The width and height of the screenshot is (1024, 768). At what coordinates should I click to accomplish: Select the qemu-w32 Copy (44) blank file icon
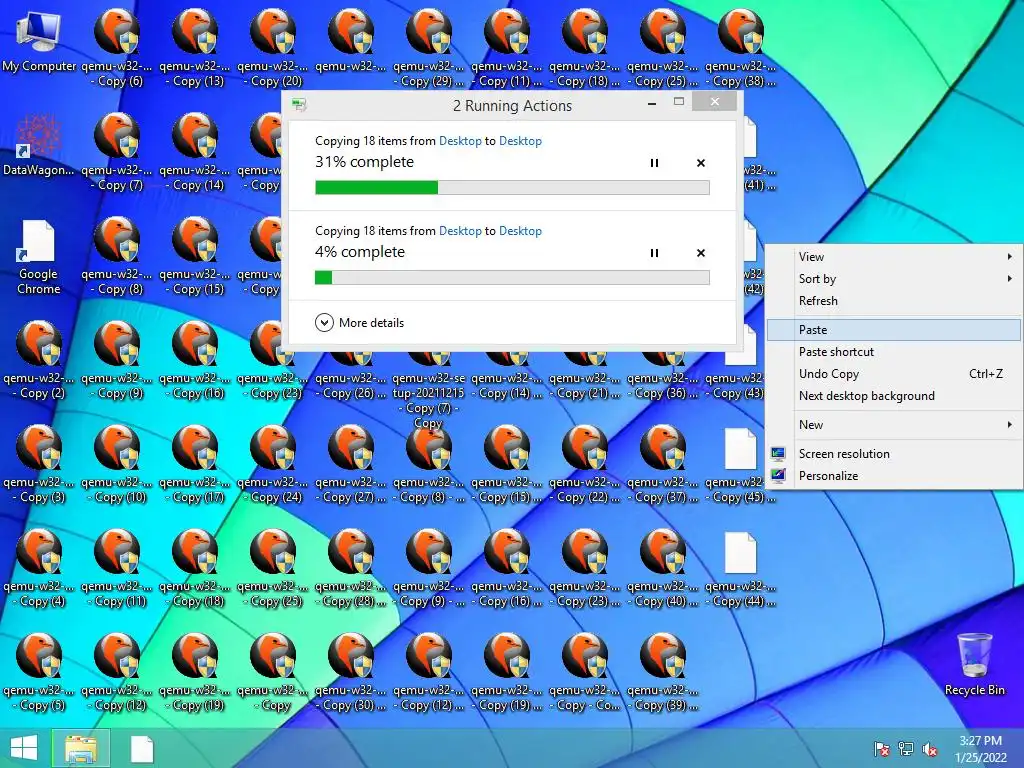coord(741,569)
